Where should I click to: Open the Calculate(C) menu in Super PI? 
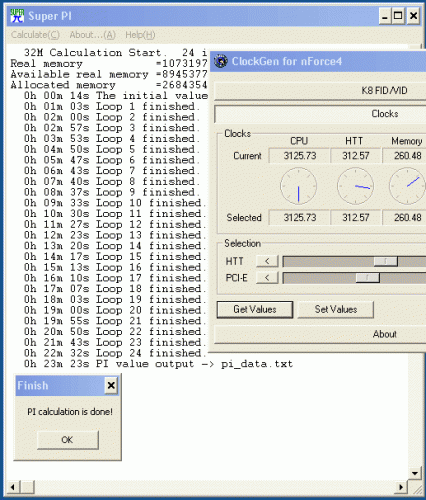tap(35, 35)
